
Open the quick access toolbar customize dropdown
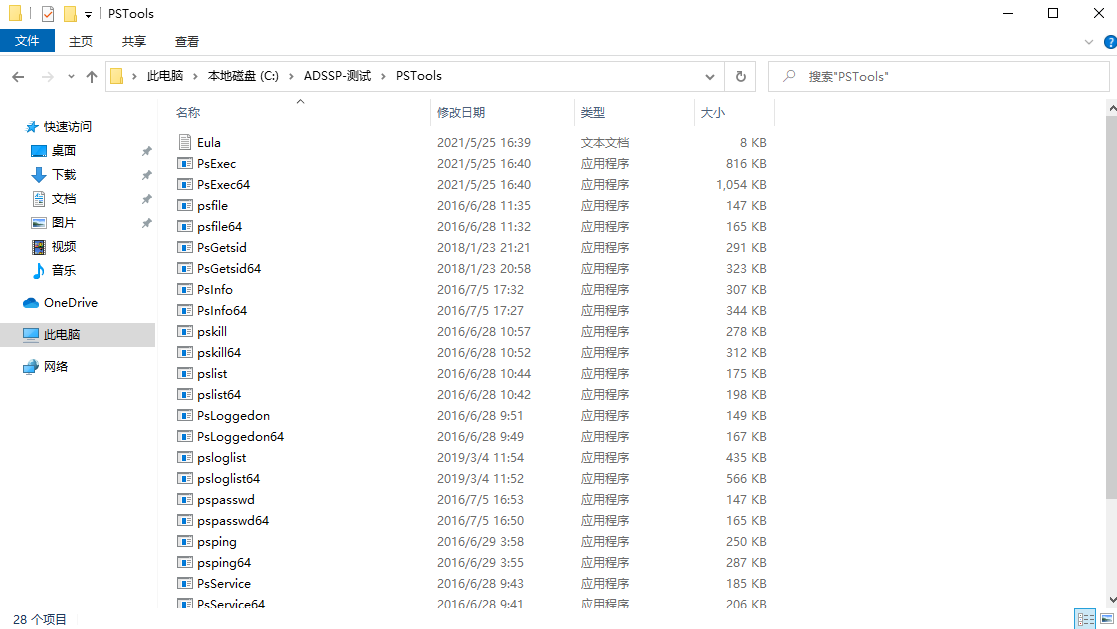coord(88,14)
